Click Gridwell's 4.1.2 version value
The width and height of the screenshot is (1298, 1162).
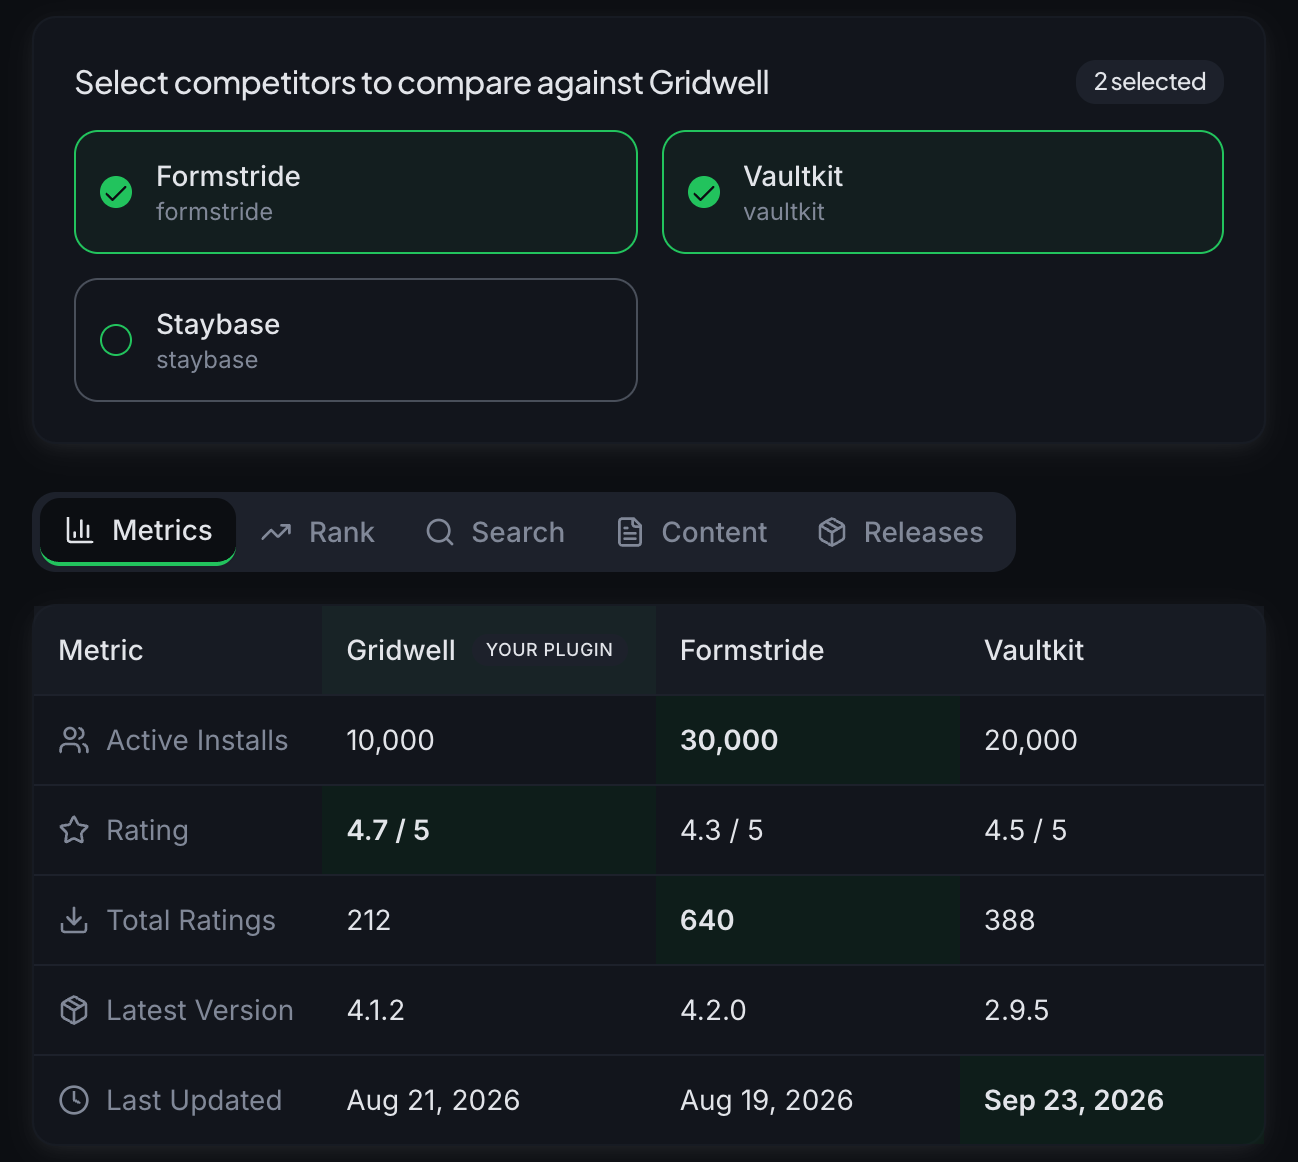[376, 1010]
